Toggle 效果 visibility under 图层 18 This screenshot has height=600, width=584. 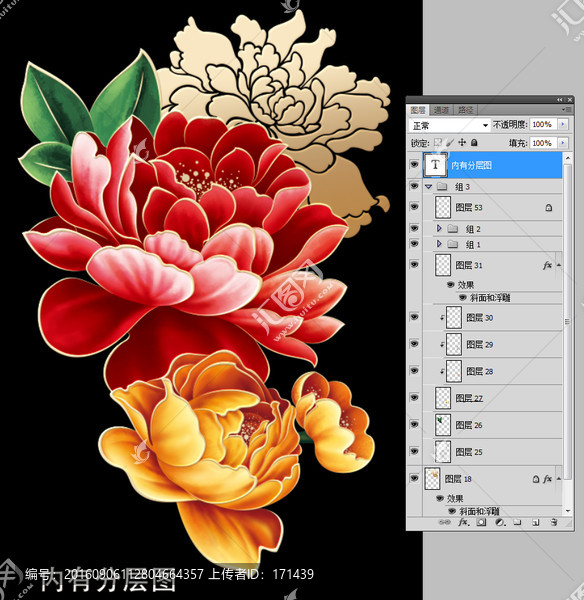(440, 499)
